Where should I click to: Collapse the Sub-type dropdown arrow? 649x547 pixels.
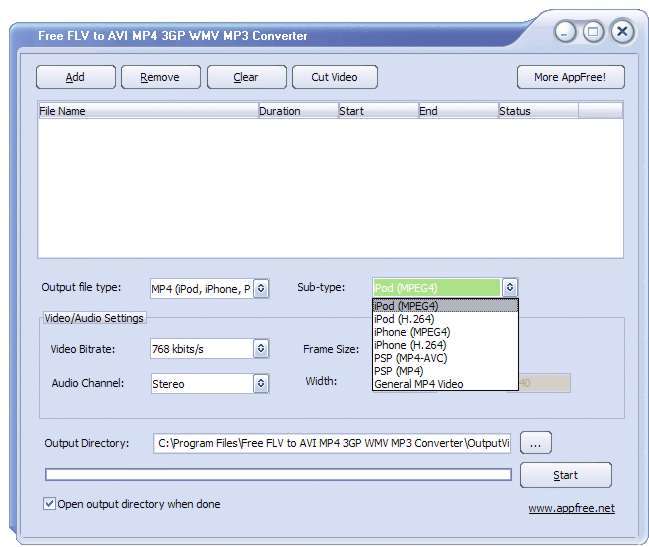[x=510, y=288]
